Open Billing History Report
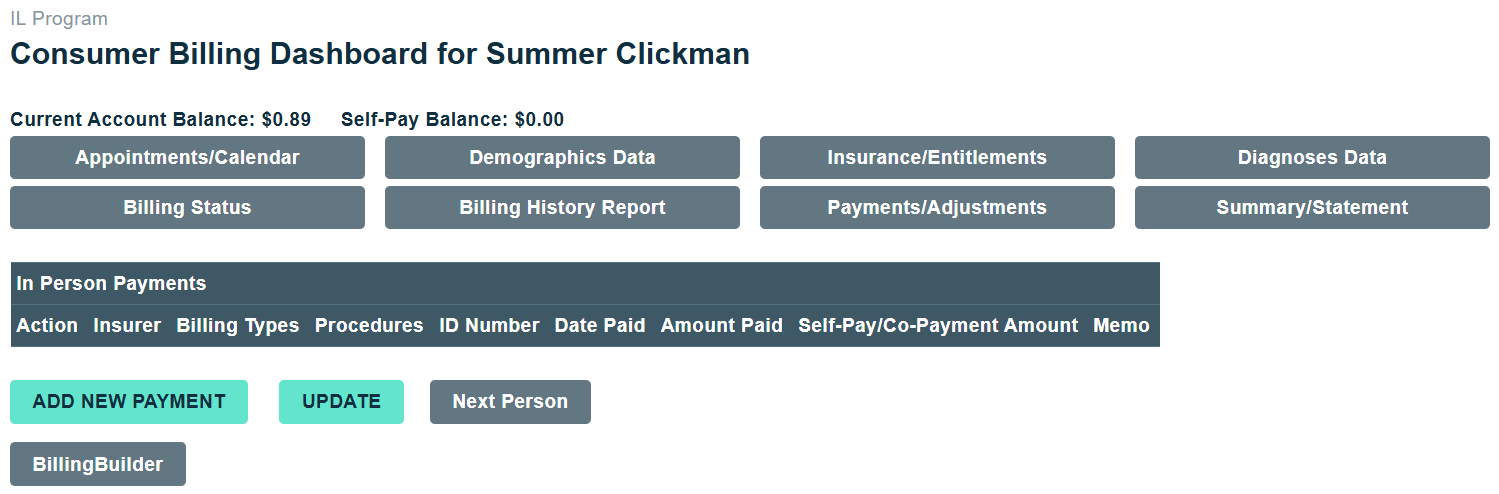The image size is (1499, 494). pos(562,208)
